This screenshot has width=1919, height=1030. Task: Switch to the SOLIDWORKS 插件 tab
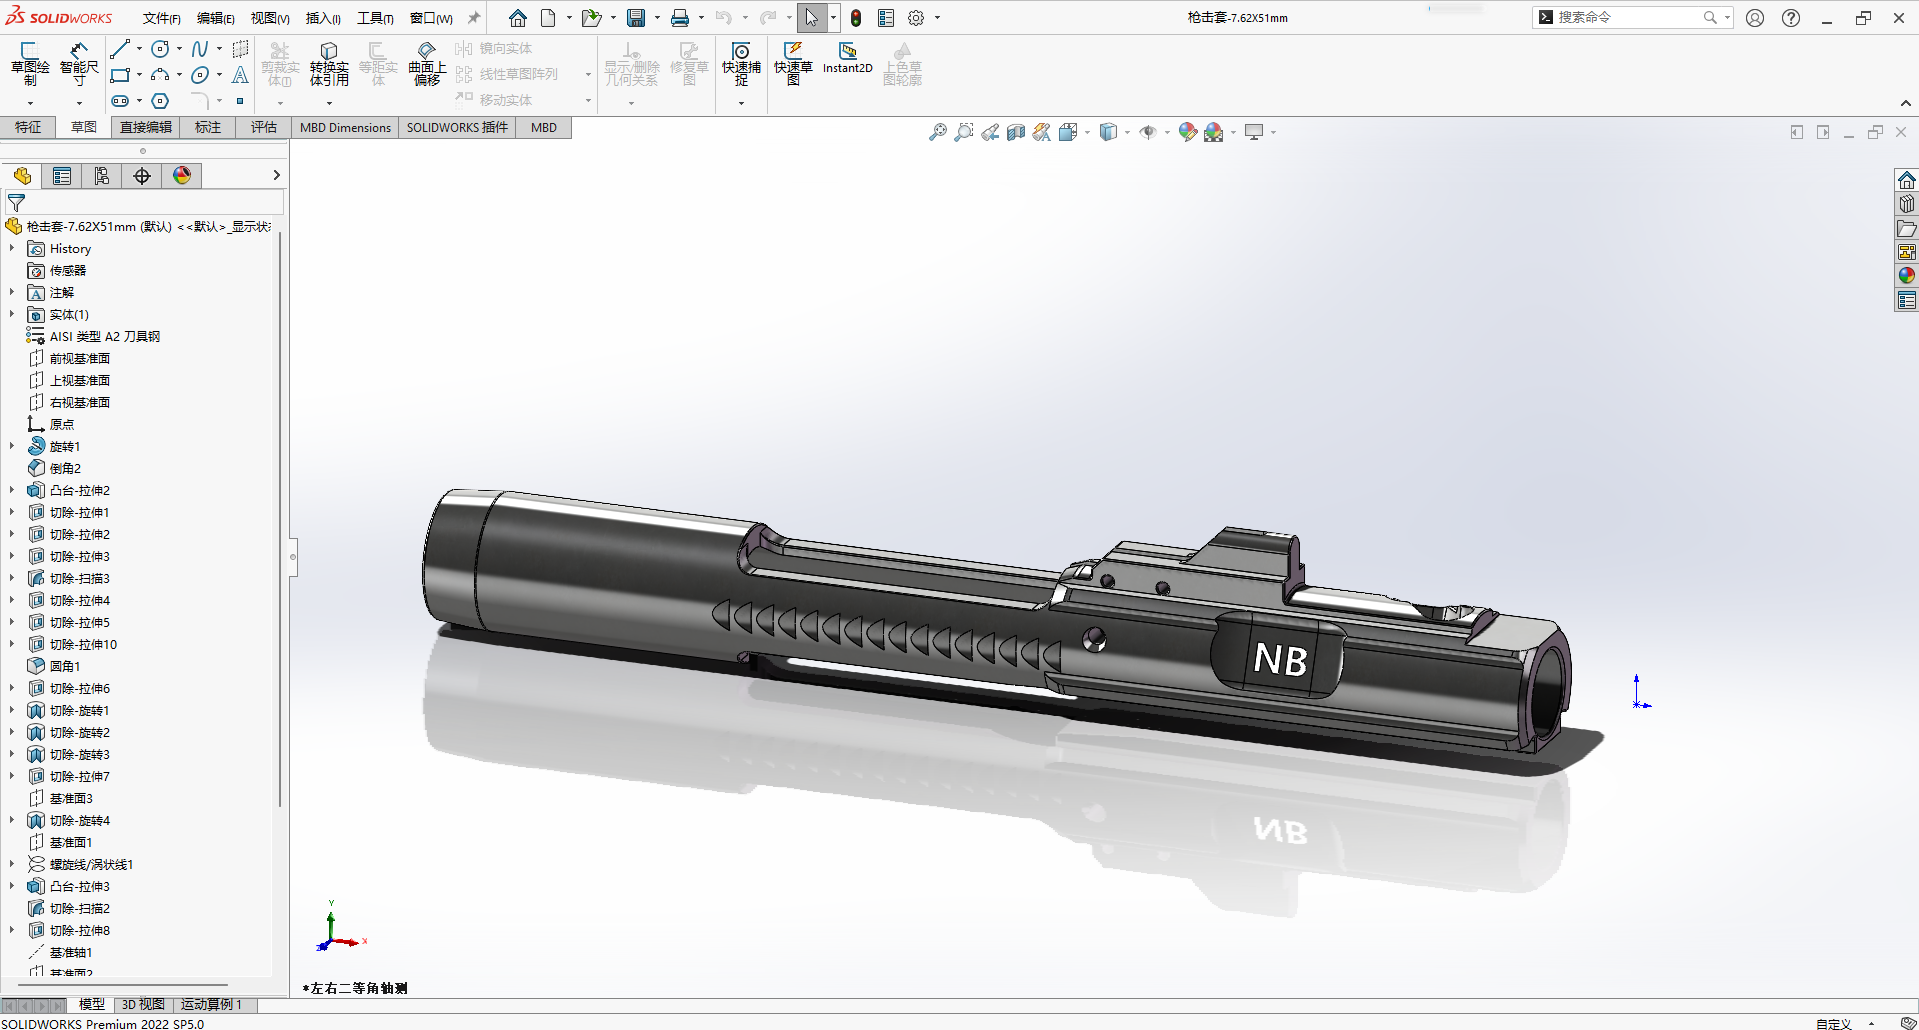457,127
